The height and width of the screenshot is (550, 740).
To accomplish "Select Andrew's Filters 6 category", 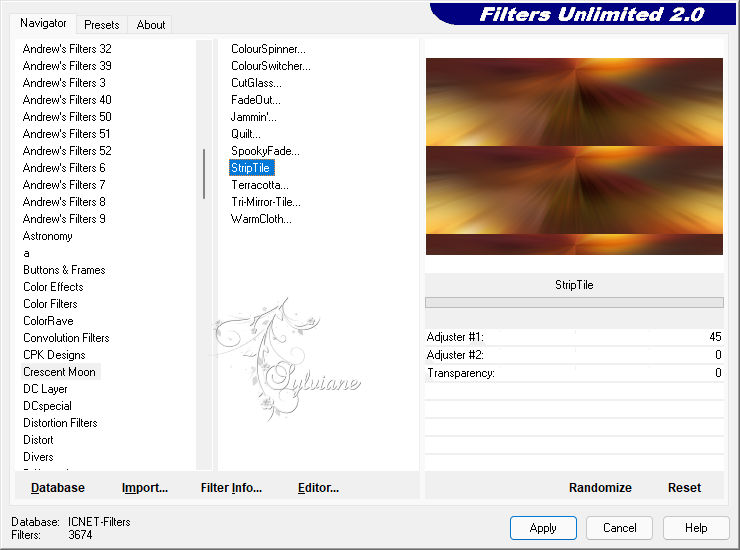I will pos(64,168).
